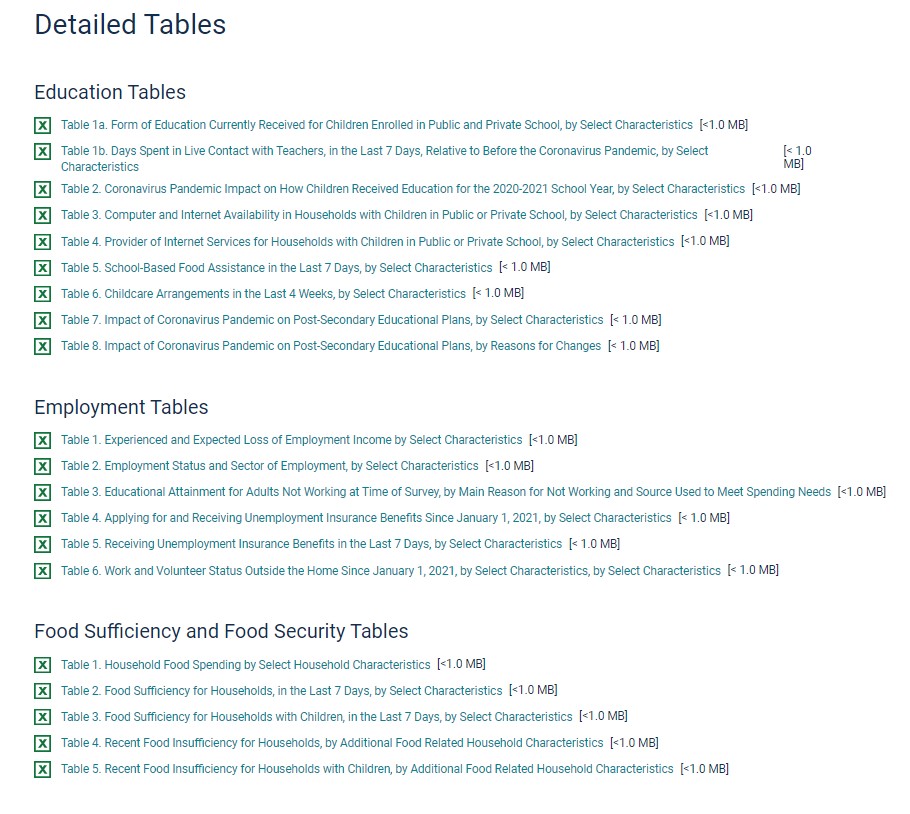Screen dimensions: 910x814
Task: Click Excel icon beside Work and Volunteer Status
Action: coord(43,571)
